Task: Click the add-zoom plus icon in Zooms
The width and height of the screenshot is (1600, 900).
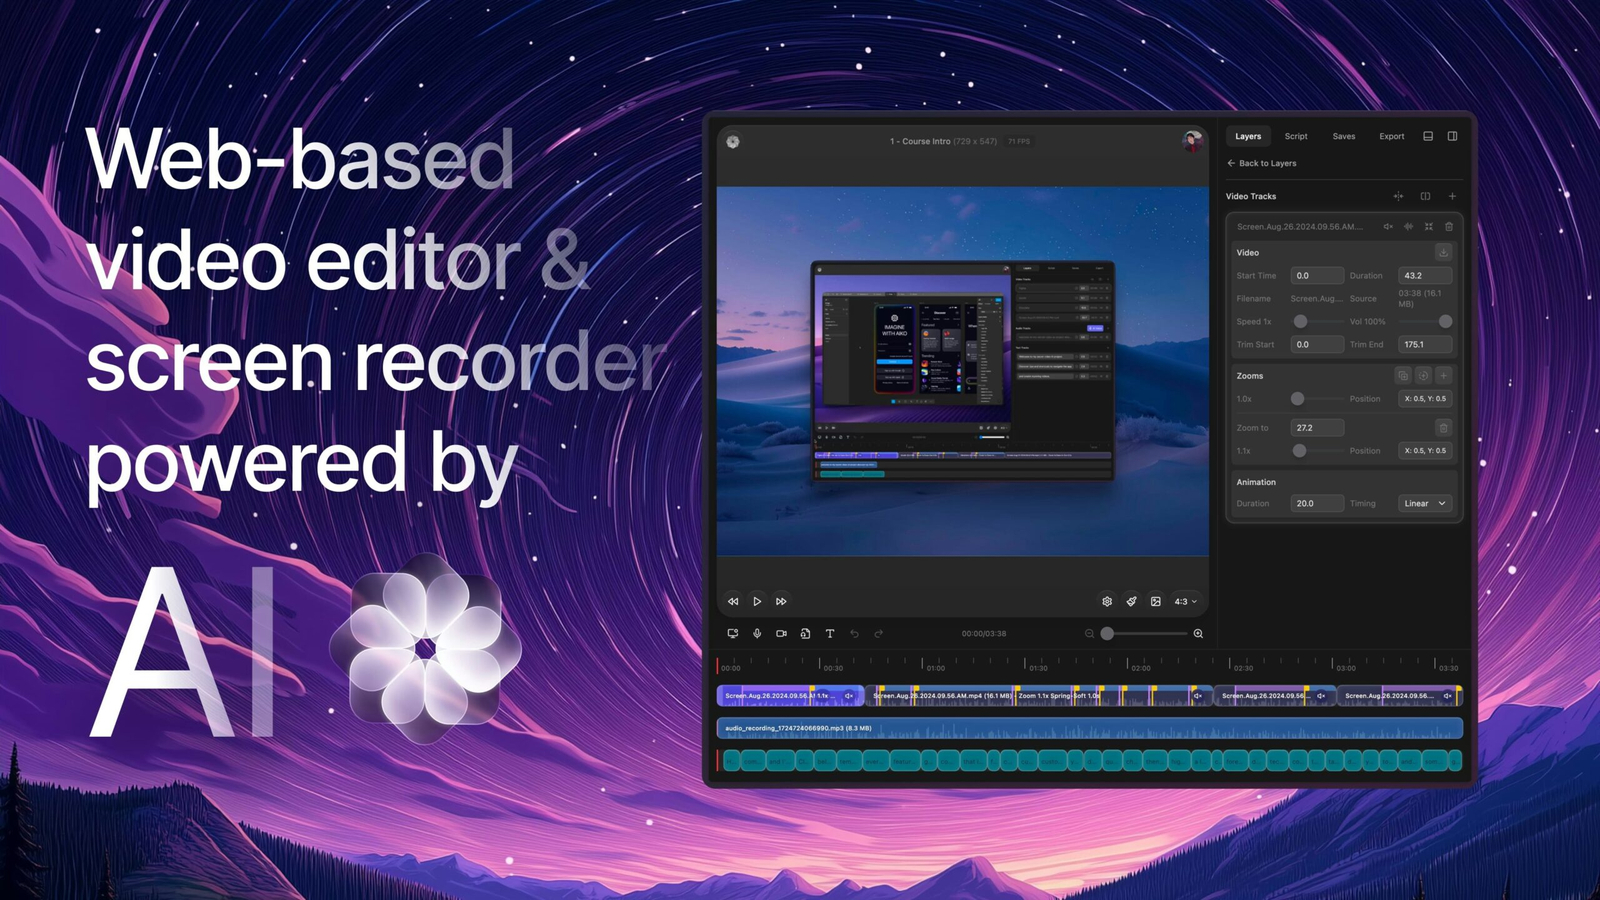Action: pyautogui.click(x=1443, y=376)
